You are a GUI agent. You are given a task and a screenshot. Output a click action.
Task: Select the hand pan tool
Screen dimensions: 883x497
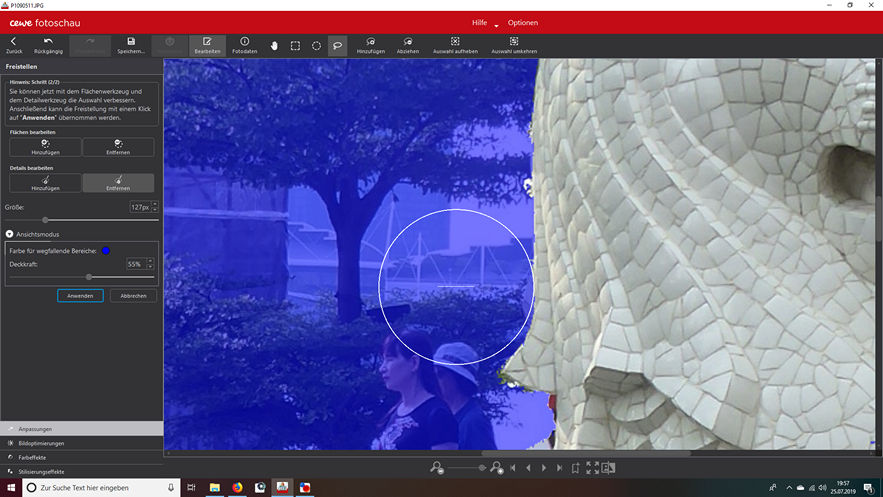coord(274,45)
